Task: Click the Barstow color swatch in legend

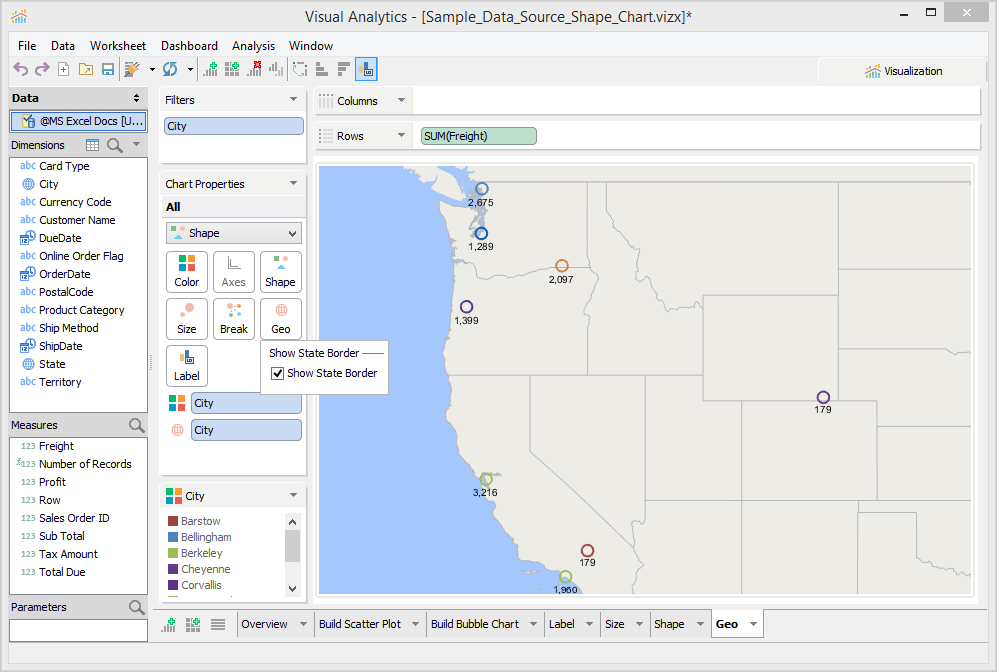Action: [x=173, y=521]
